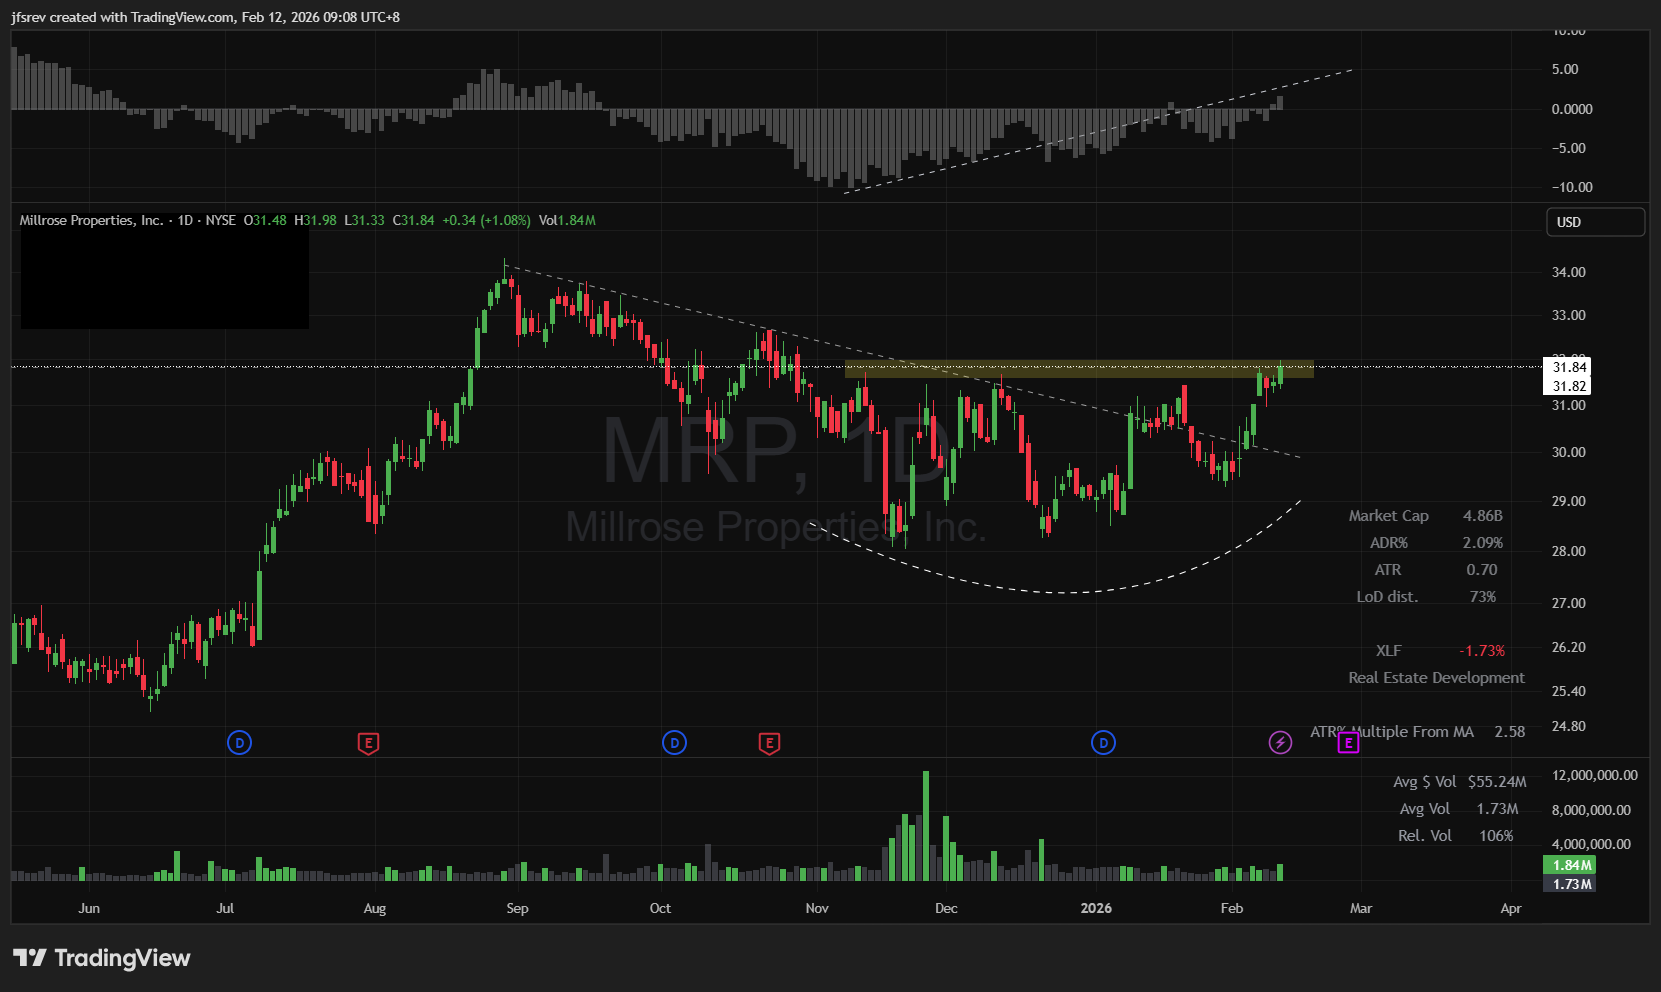
Task: Click the 12,000,000.00 volume axis label
Action: pyautogui.click(x=1595, y=775)
